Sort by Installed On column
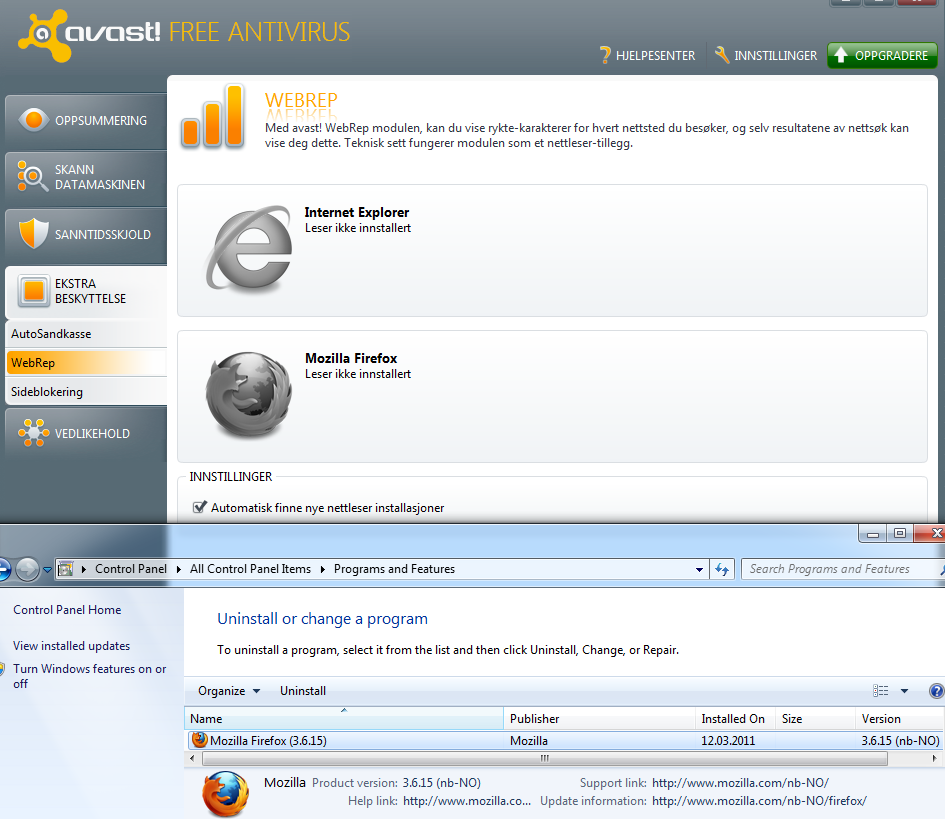 [735, 718]
